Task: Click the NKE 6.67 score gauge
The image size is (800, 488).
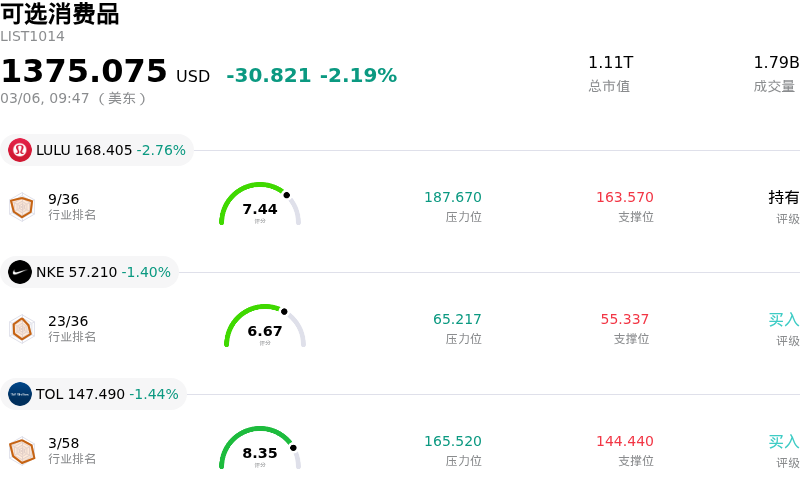Action: click(x=265, y=328)
